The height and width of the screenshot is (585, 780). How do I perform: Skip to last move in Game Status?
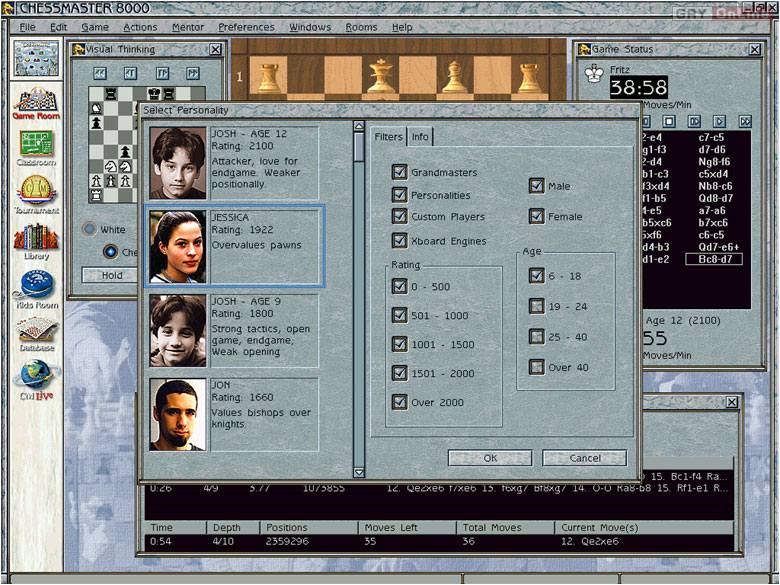click(745, 121)
